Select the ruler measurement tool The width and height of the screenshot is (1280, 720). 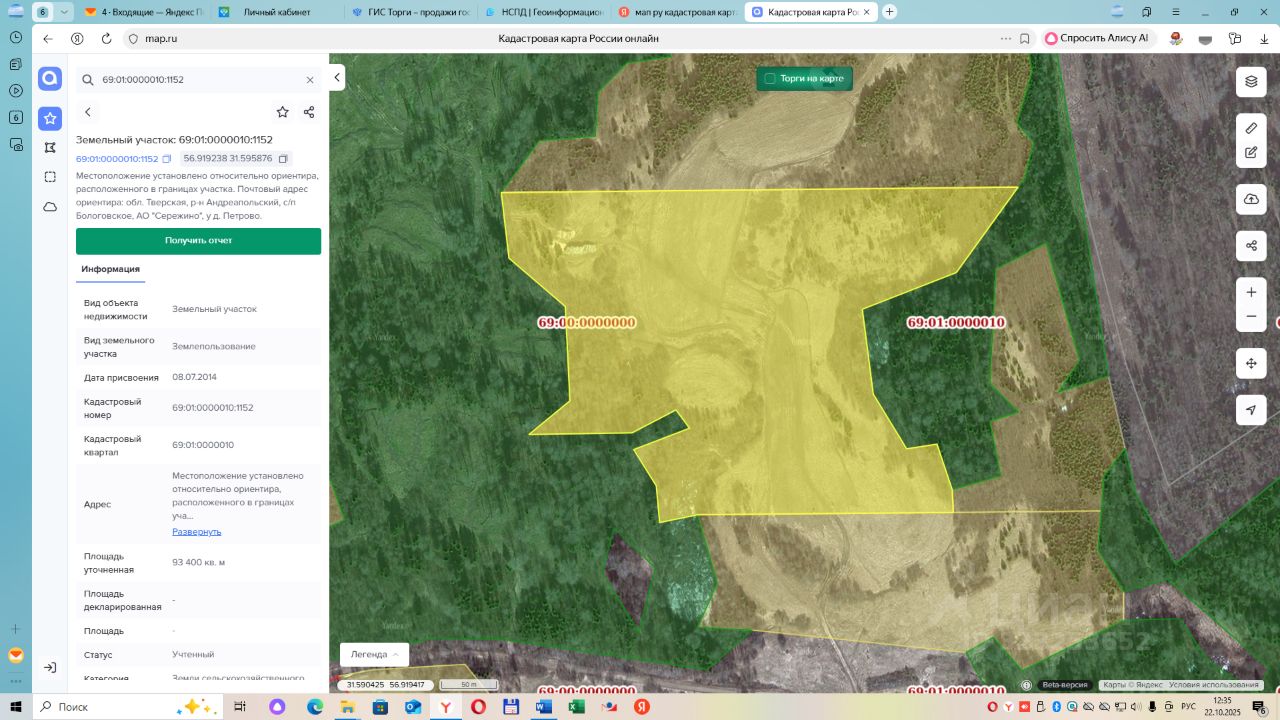point(1251,128)
